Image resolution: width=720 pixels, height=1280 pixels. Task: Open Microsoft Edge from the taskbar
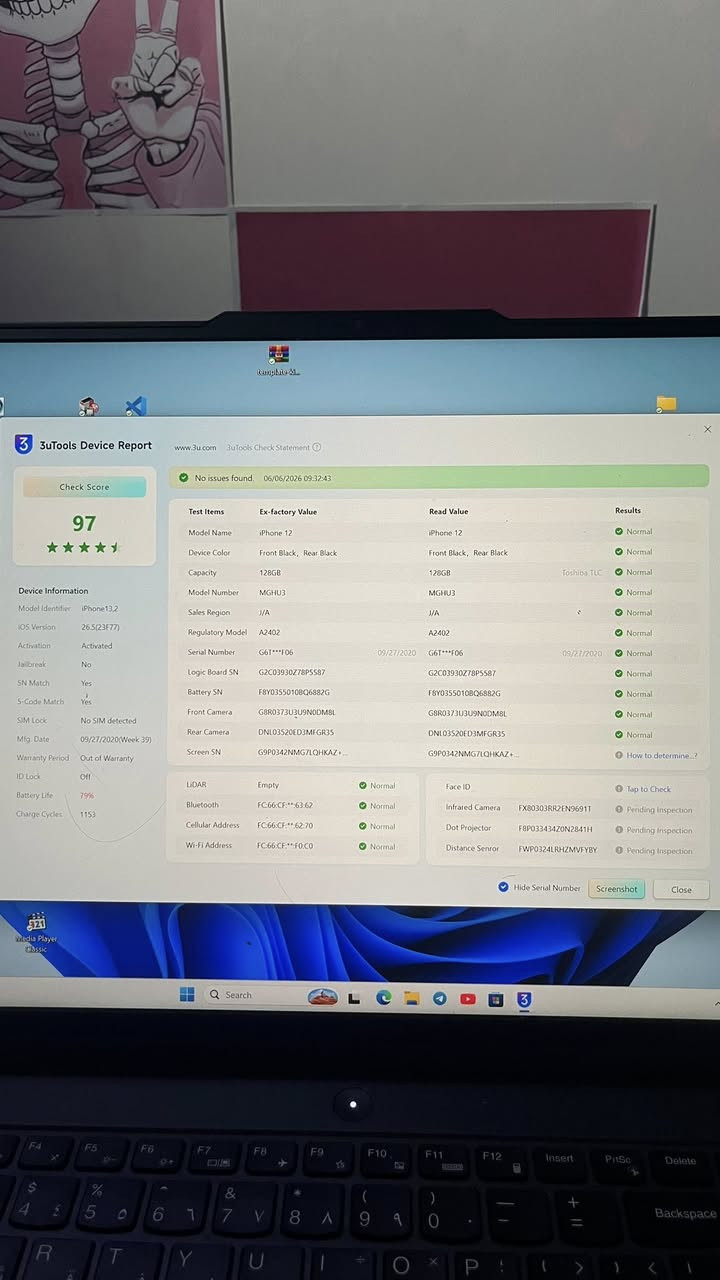coord(383,998)
